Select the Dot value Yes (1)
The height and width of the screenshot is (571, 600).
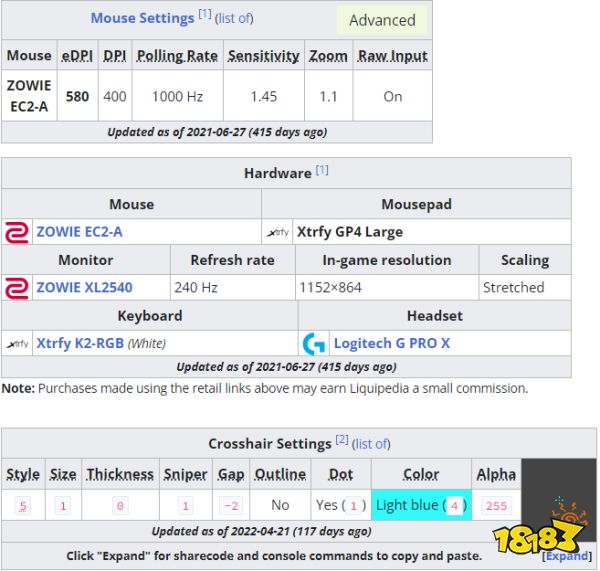341,506
